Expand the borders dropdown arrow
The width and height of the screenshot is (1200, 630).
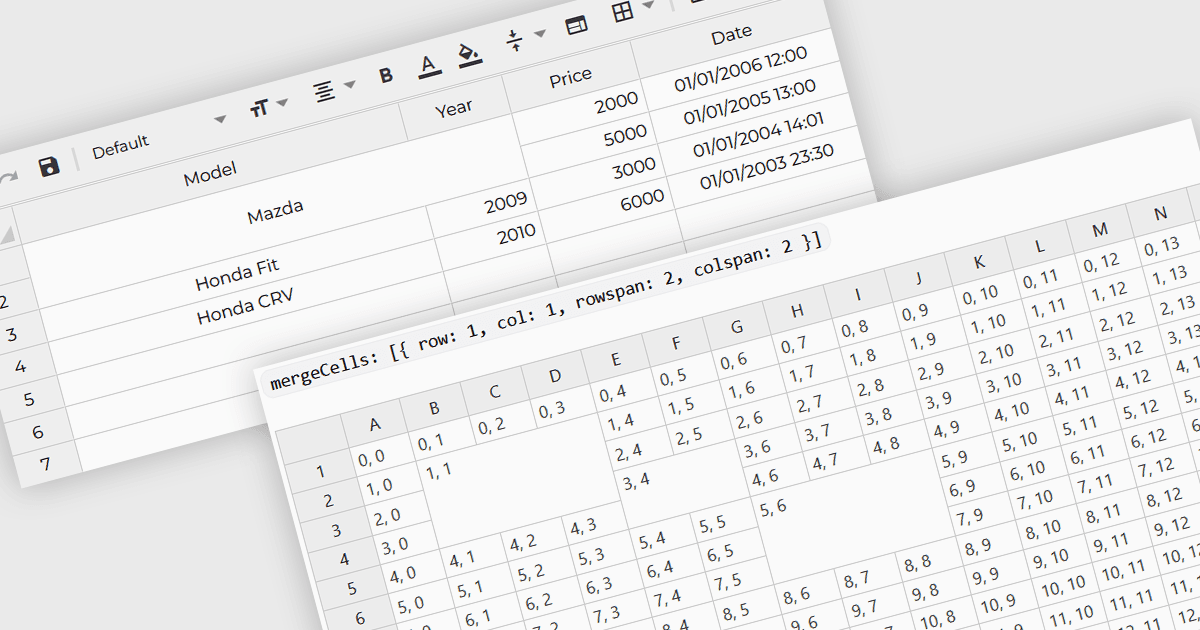pyautogui.click(x=648, y=5)
